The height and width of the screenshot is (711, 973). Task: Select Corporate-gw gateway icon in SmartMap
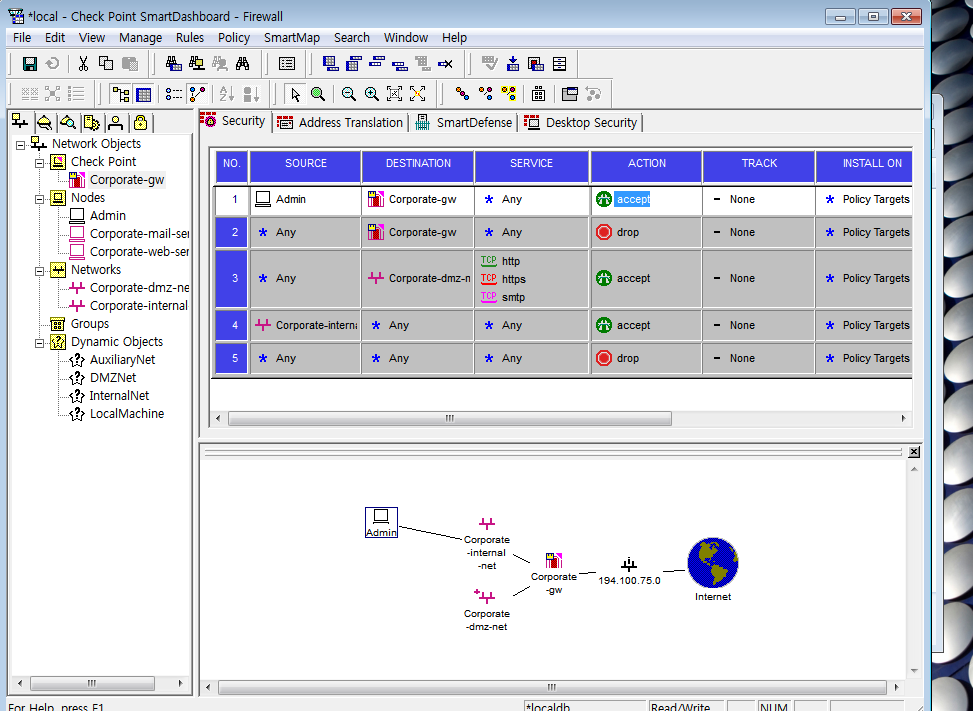[x=554, y=561]
